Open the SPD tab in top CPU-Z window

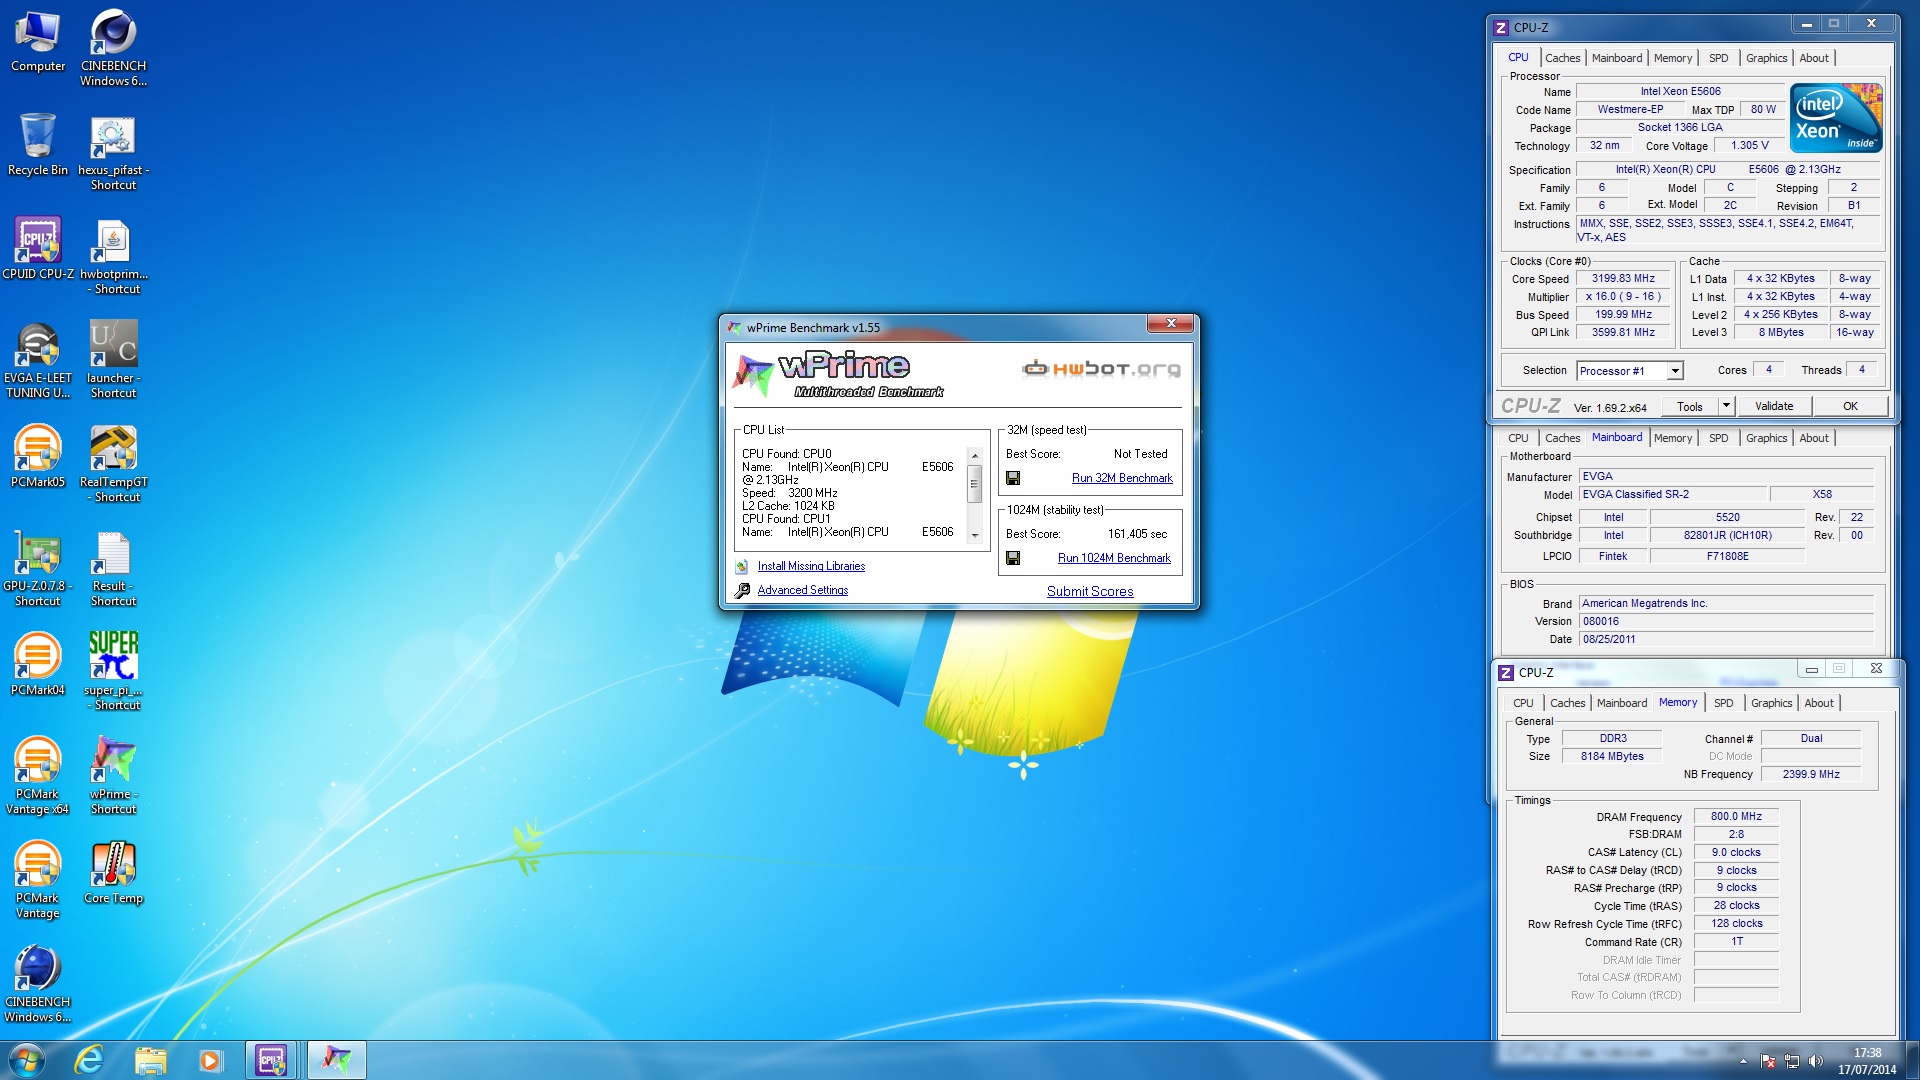[x=1718, y=58]
